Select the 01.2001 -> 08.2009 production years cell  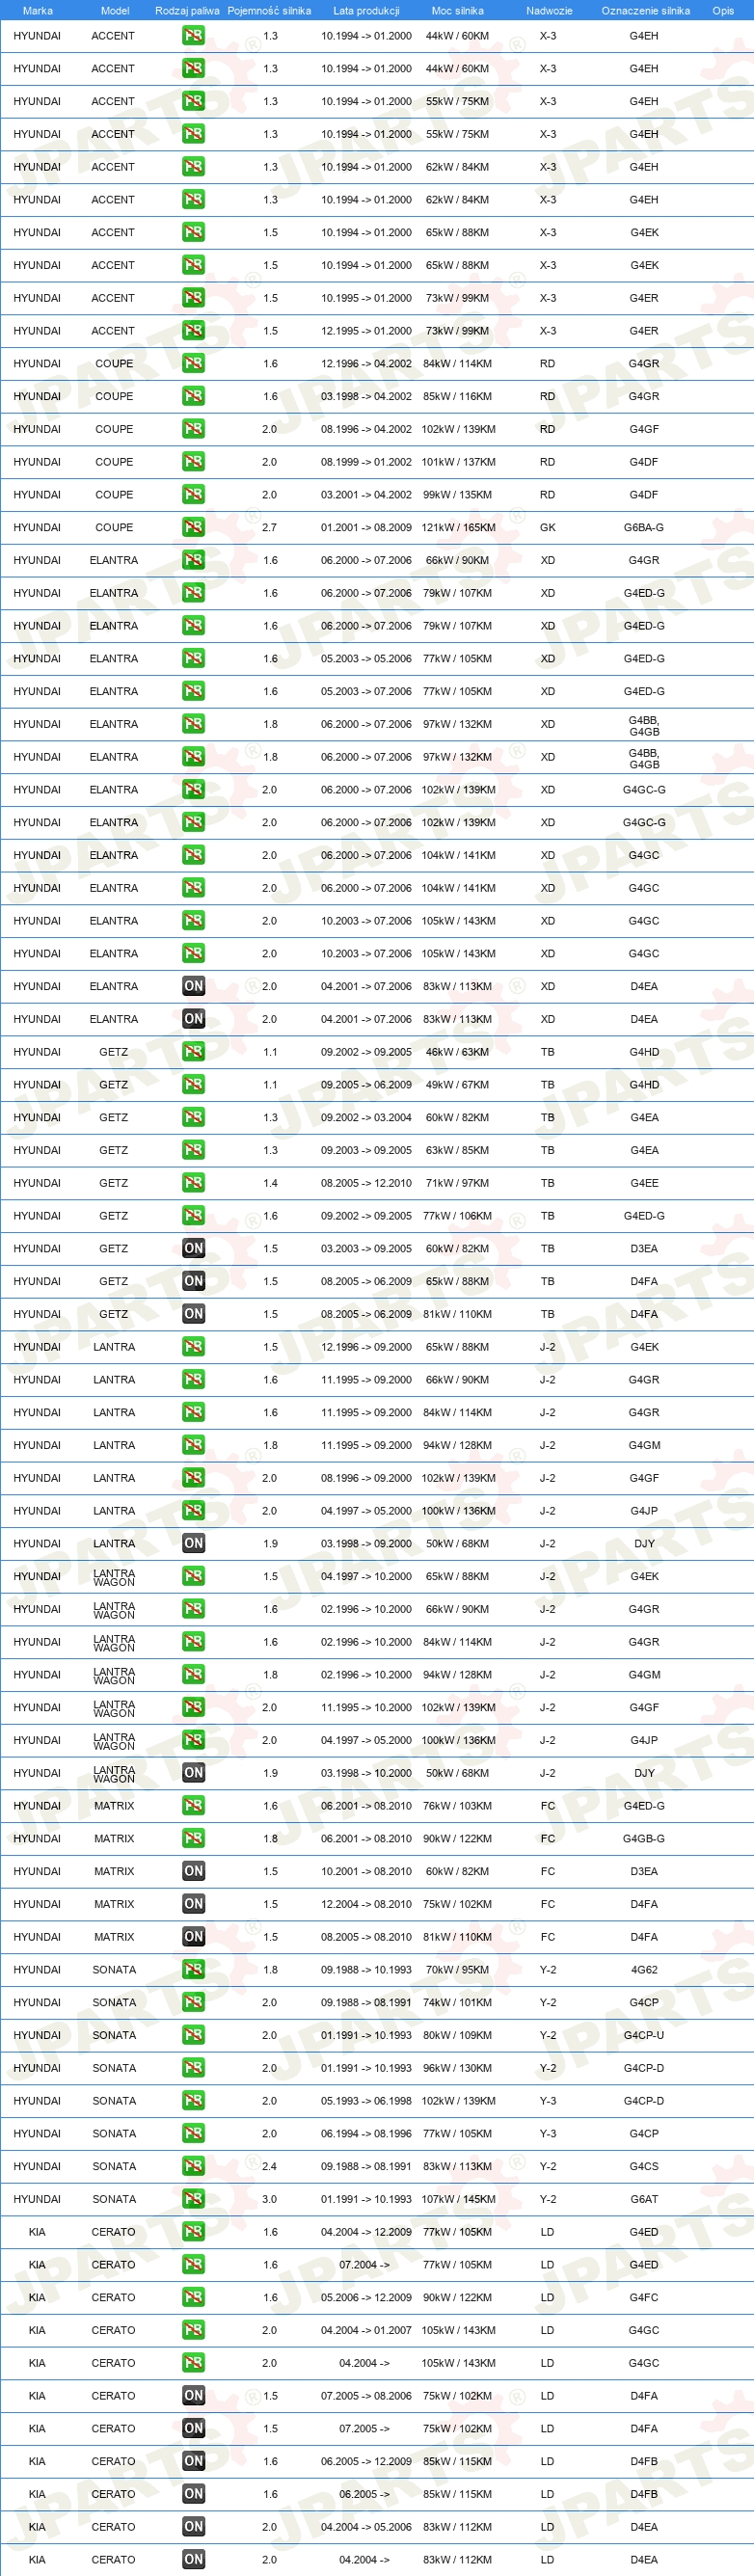(x=366, y=527)
